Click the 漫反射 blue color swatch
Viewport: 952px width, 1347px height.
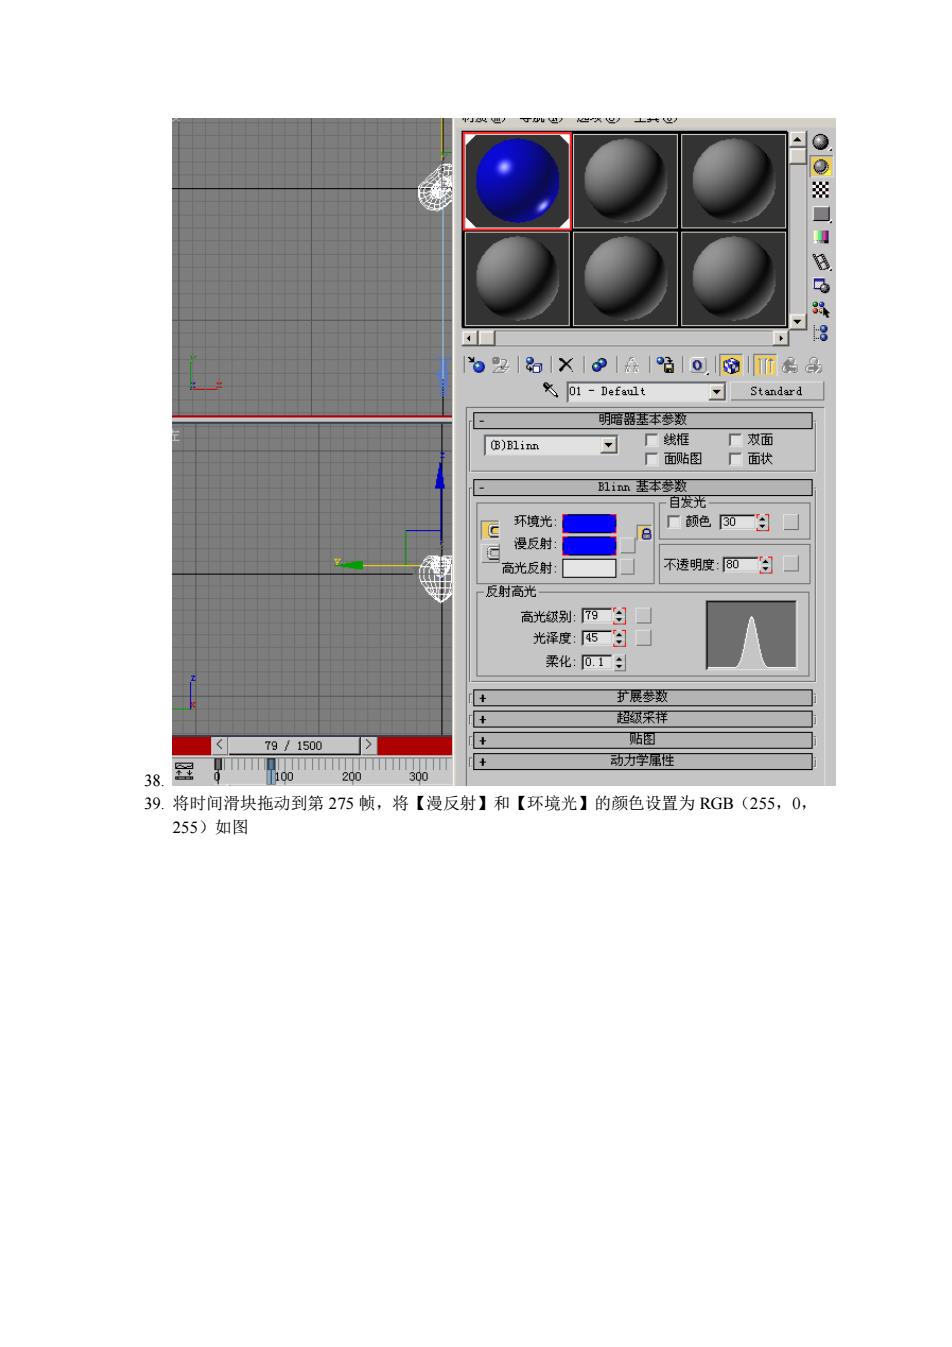[x=589, y=545]
